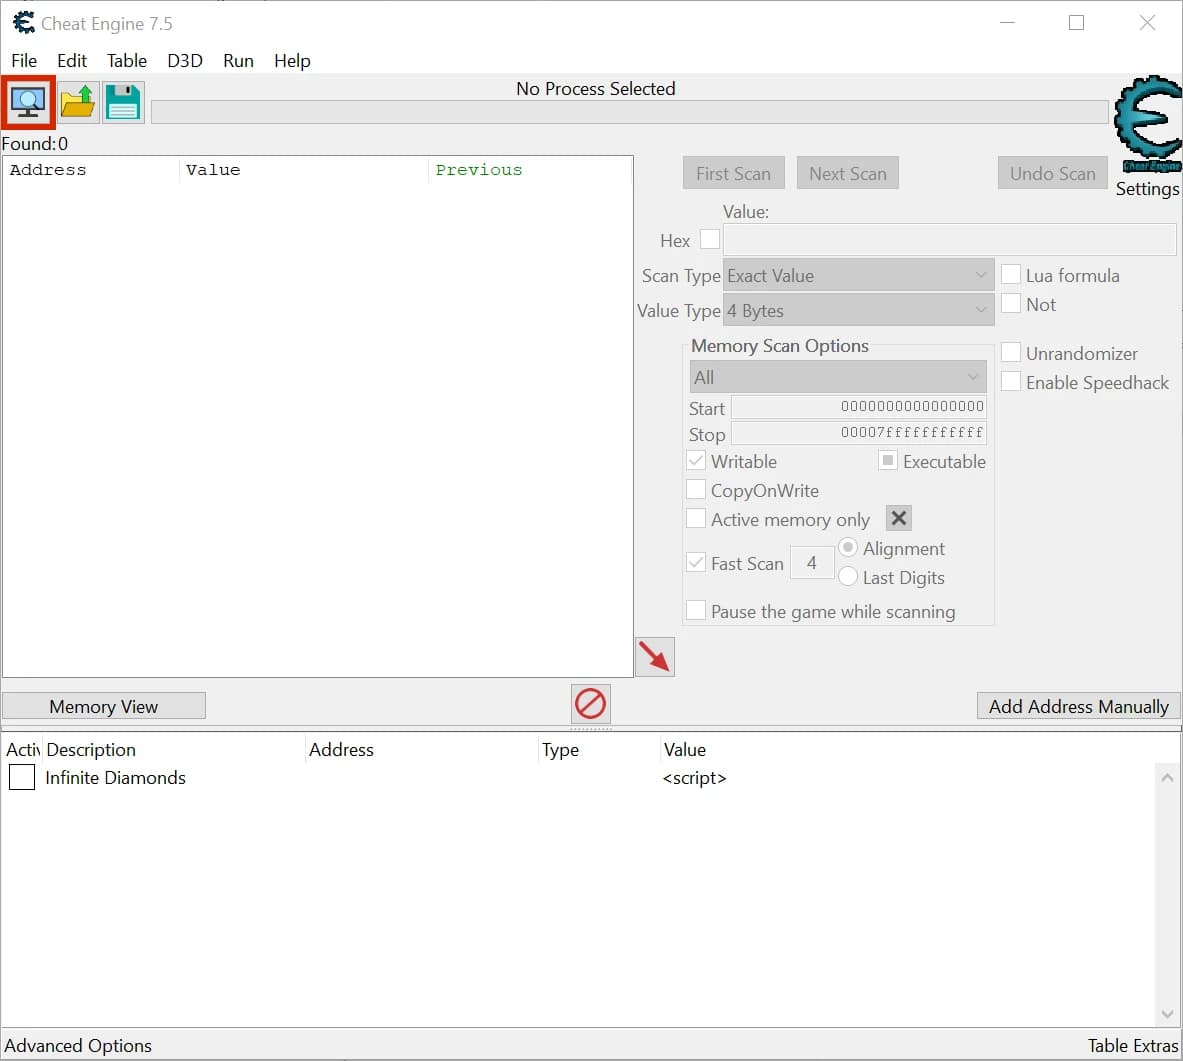Open the Table menu
Viewport: 1183px width, 1061px height.
(x=127, y=60)
